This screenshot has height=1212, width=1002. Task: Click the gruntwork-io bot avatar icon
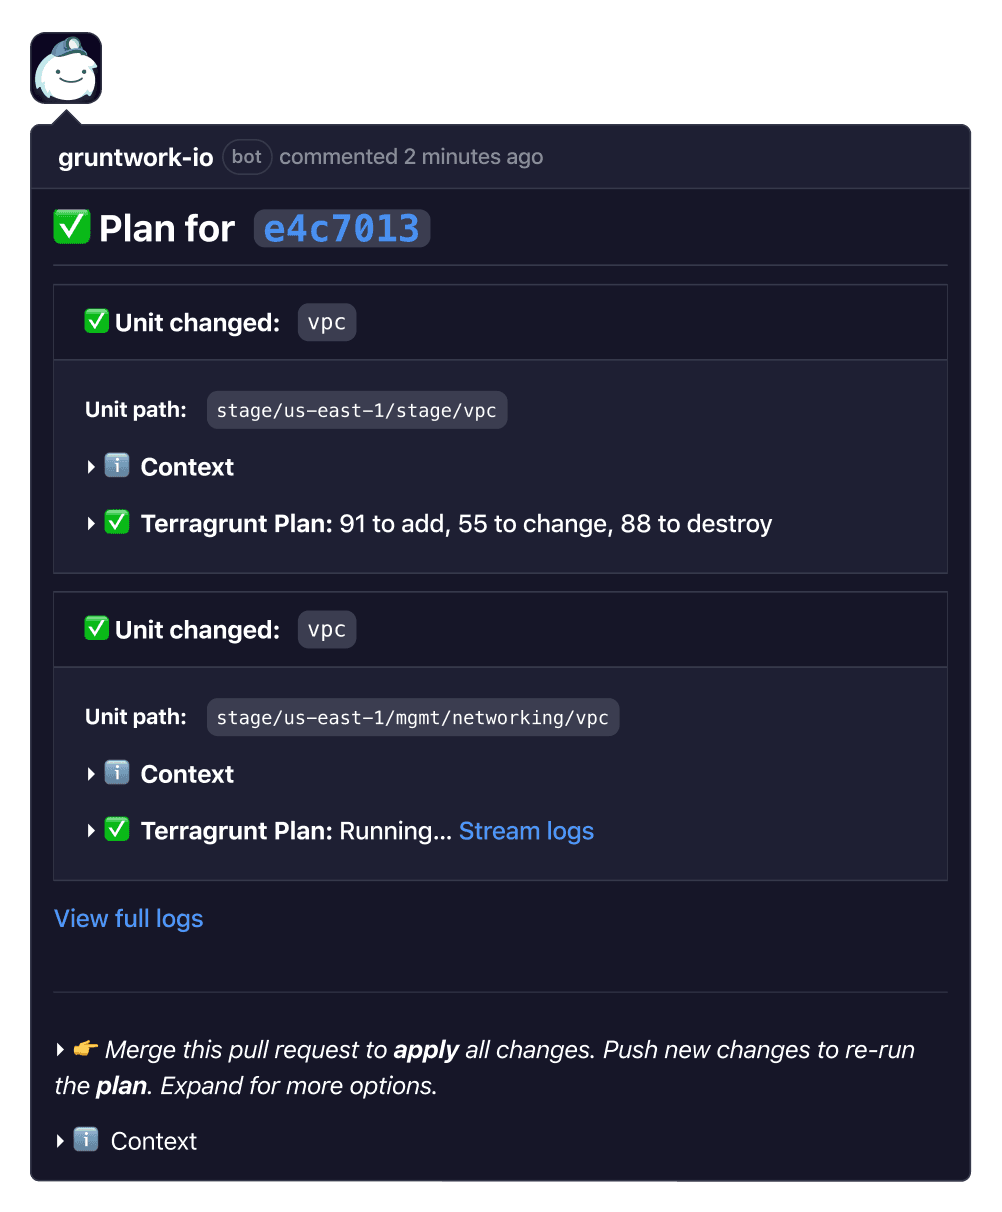pos(66,68)
